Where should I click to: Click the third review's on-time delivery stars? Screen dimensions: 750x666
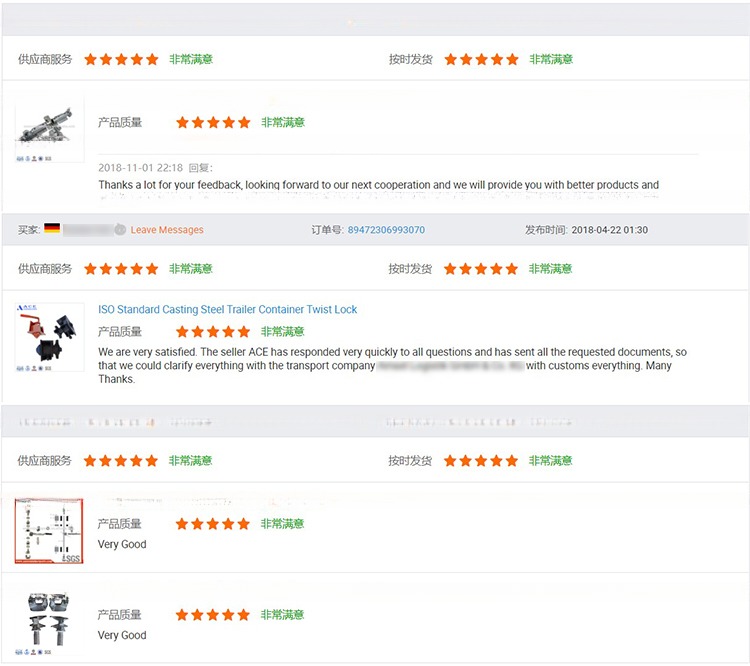point(481,461)
